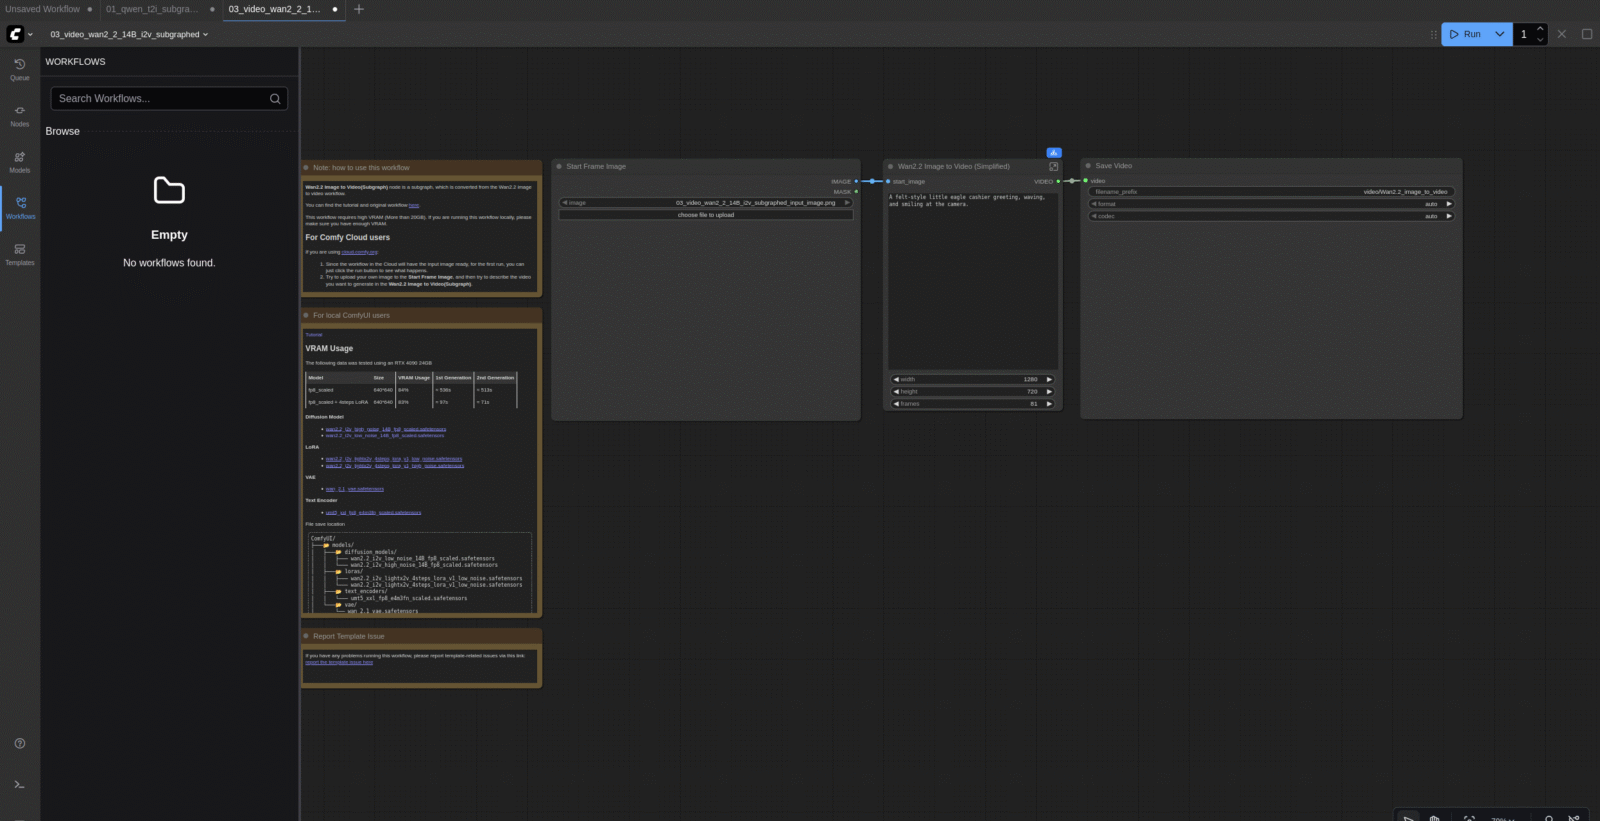Image resolution: width=1600 pixels, height=821 pixels.
Task: Collapse the Save Video node
Action: click(x=1088, y=166)
